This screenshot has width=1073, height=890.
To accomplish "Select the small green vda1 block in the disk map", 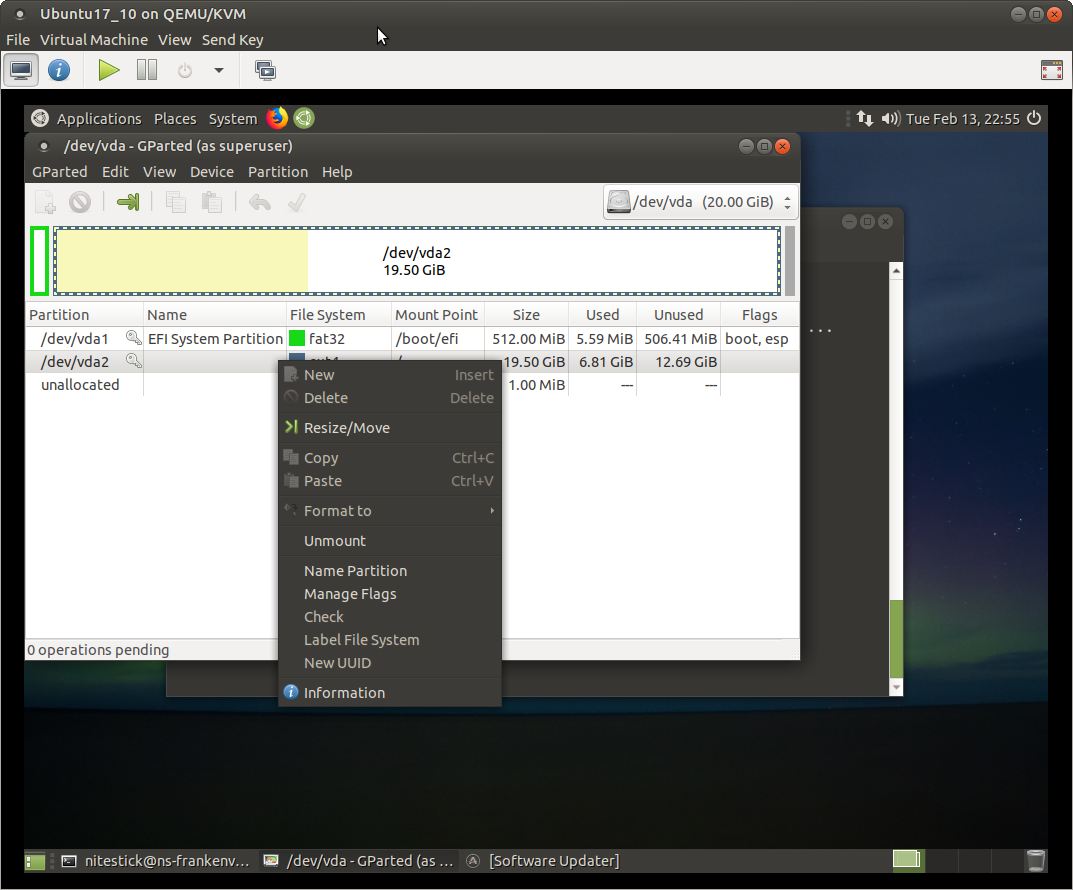I will [40, 261].
